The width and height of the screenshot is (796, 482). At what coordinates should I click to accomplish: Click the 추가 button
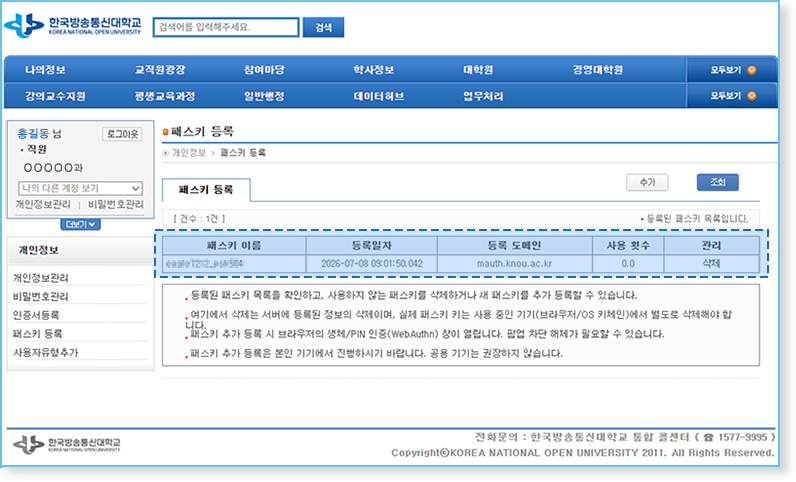(647, 182)
